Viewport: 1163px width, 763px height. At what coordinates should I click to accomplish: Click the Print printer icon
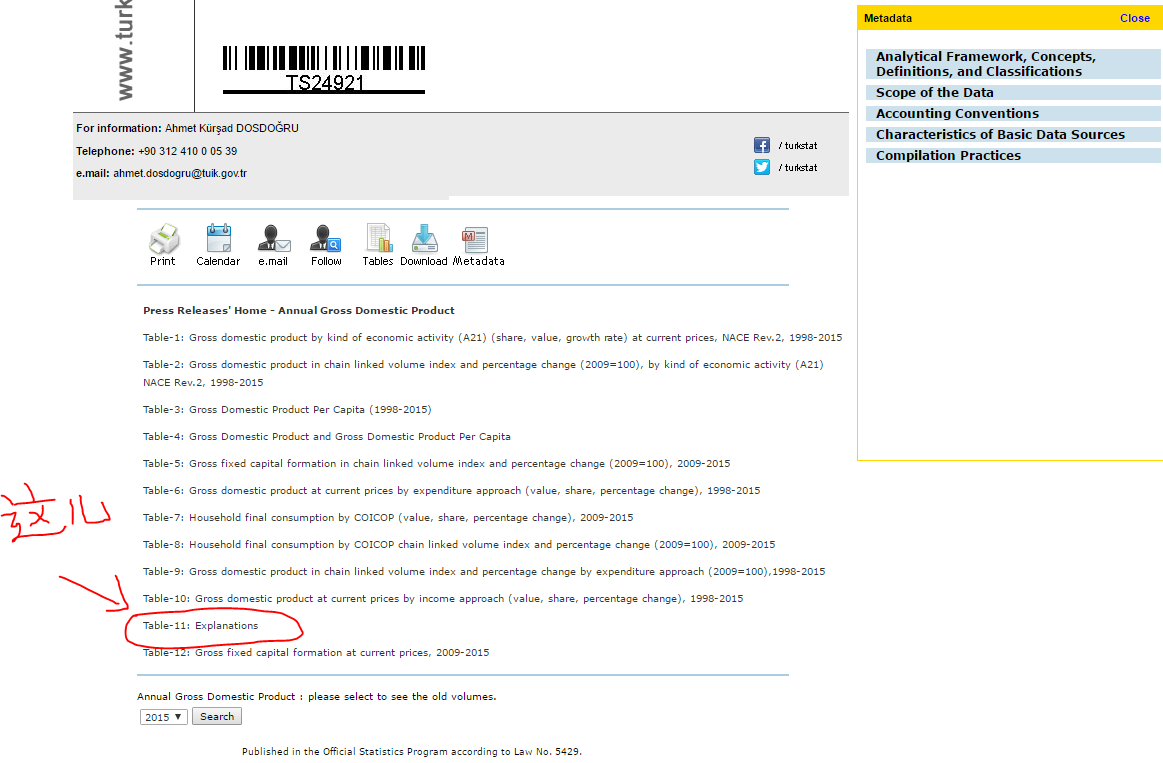[x=164, y=239]
